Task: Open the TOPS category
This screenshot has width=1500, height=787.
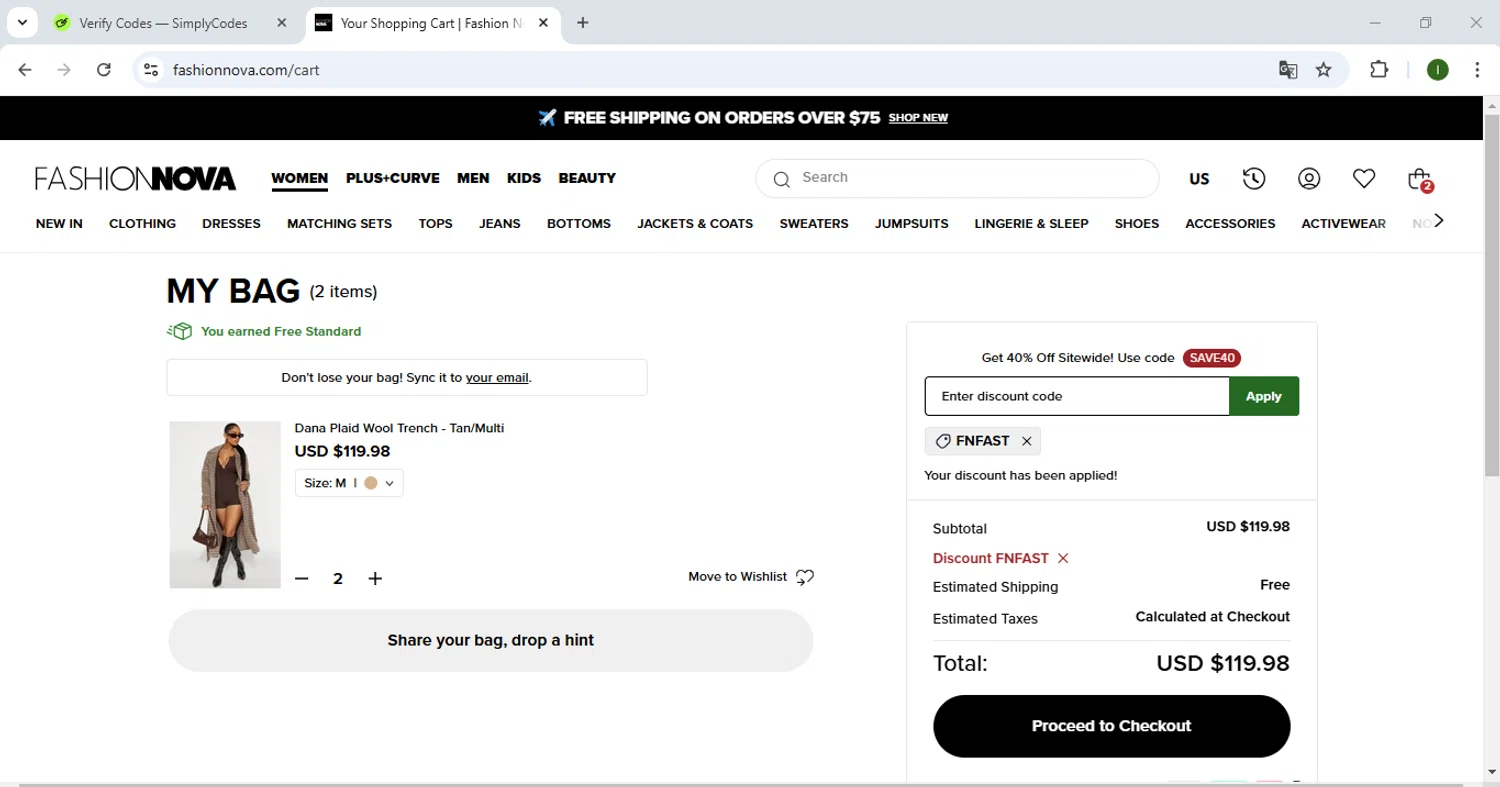Action: (435, 224)
